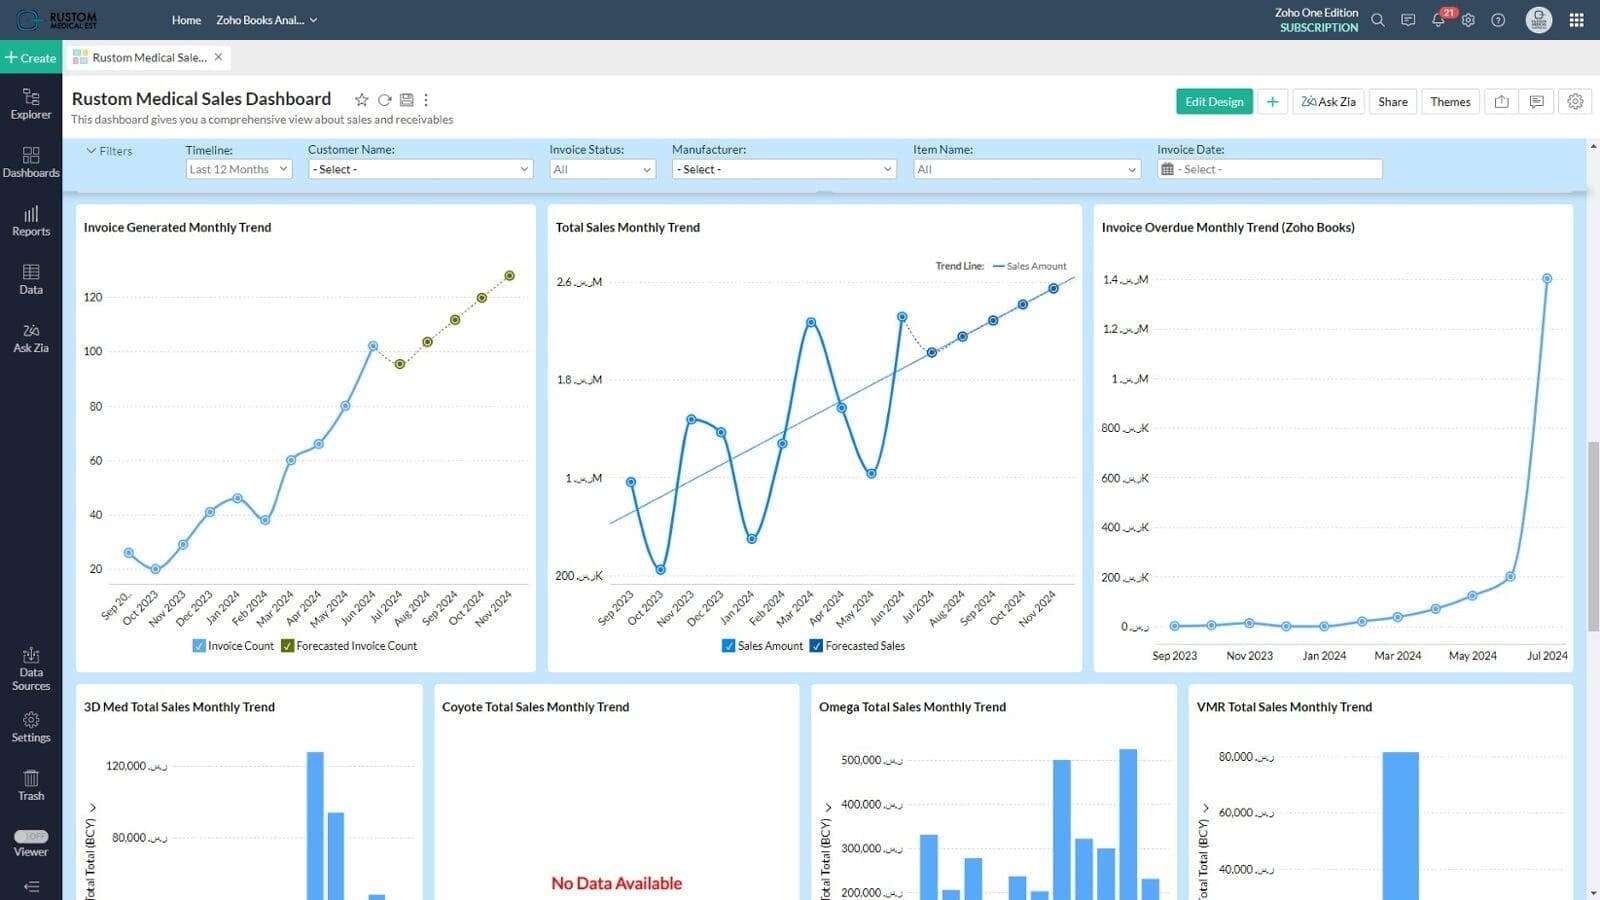Launch Ask Zia from the sidebar
The height and width of the screenshot is (900, 1600).
pos(31,338)
